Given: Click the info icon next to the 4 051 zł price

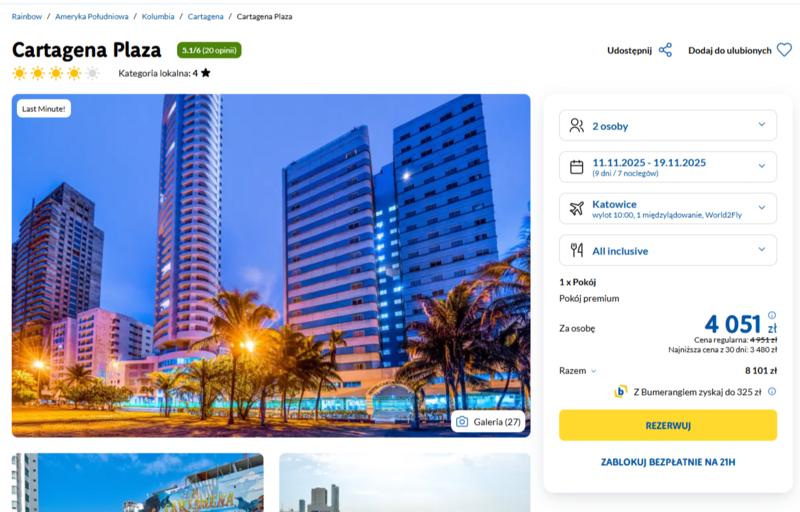Looking at the screenshot, I should click(772, 315).
